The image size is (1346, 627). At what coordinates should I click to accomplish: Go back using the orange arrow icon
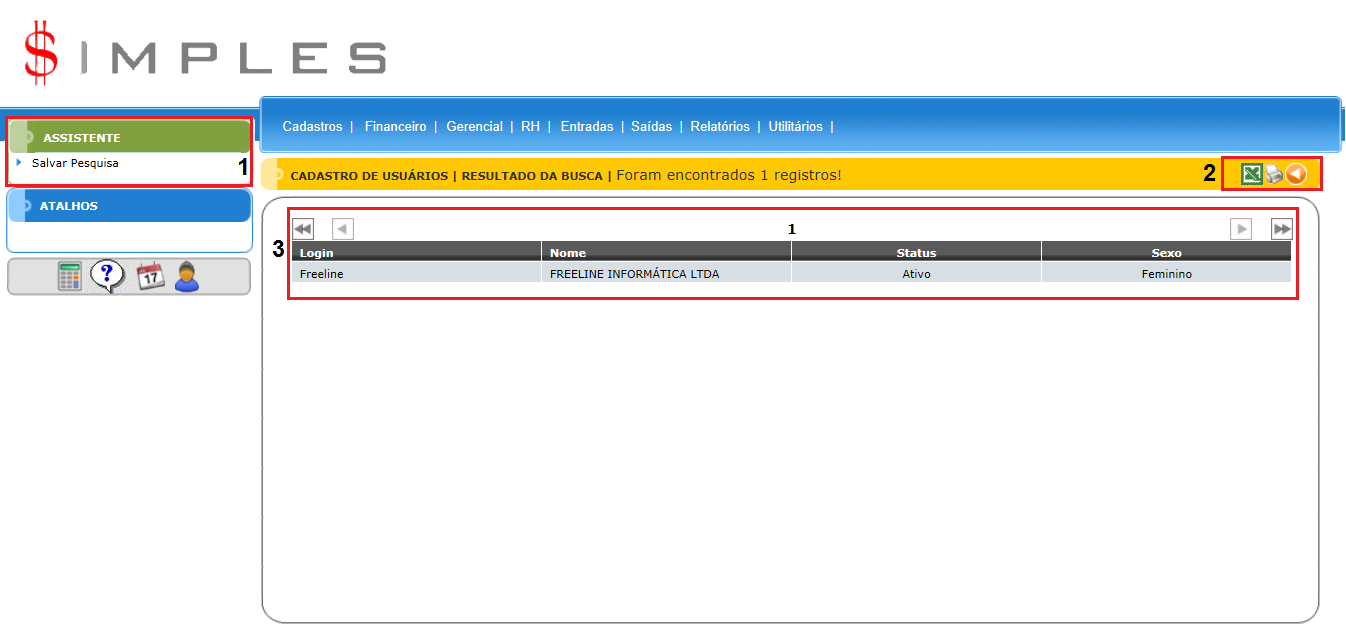(x=1296, y=174)
